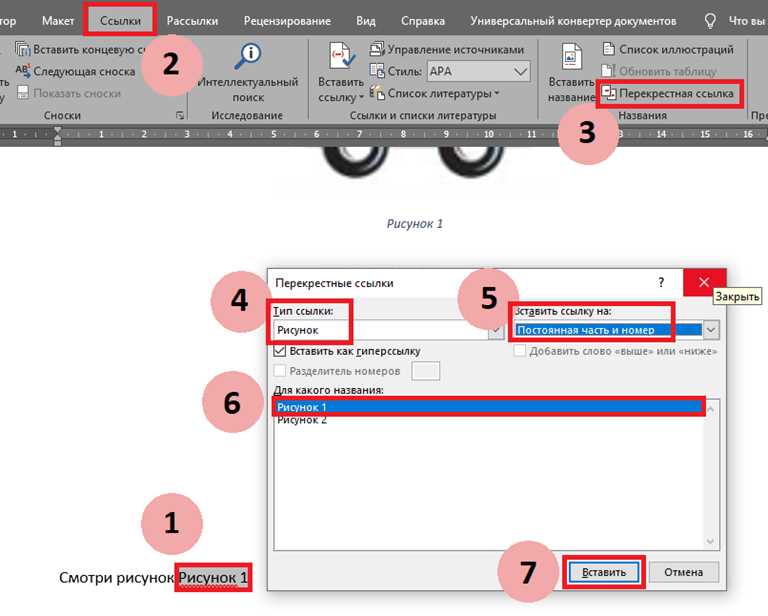Click list scrollbar down arrow
Image resolution: width=768 pixels, height=616 pixels.
[x=710, y=541]
